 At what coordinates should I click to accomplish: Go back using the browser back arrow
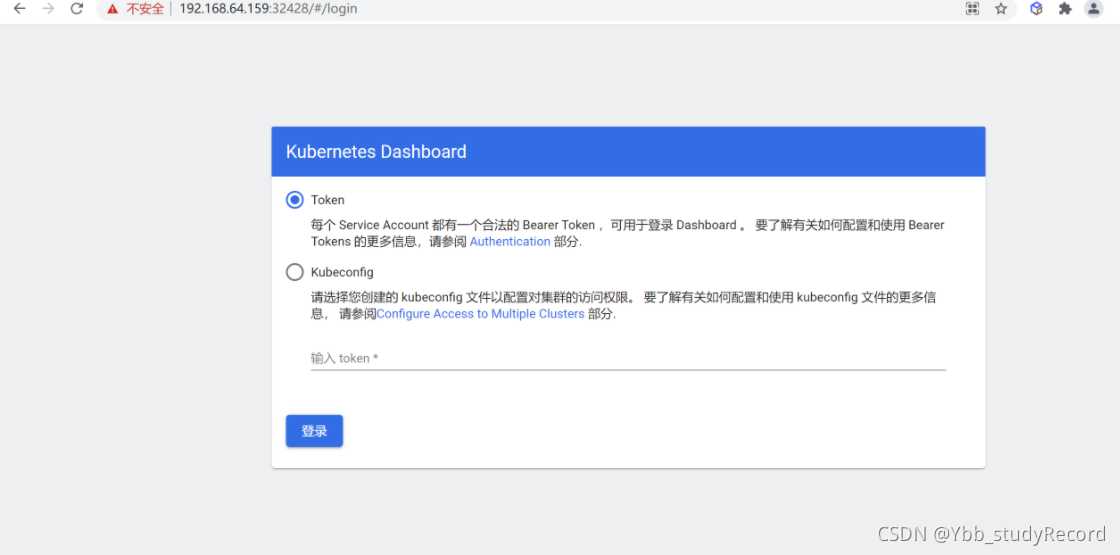pos(19,9)
